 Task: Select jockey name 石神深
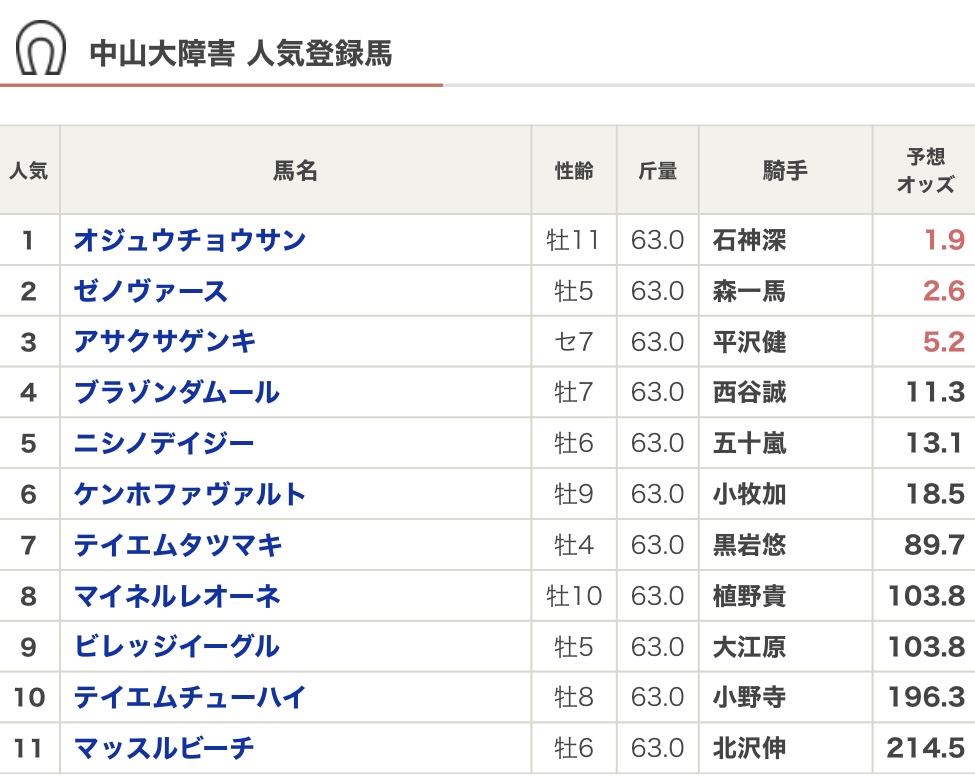tap(749, 240)
